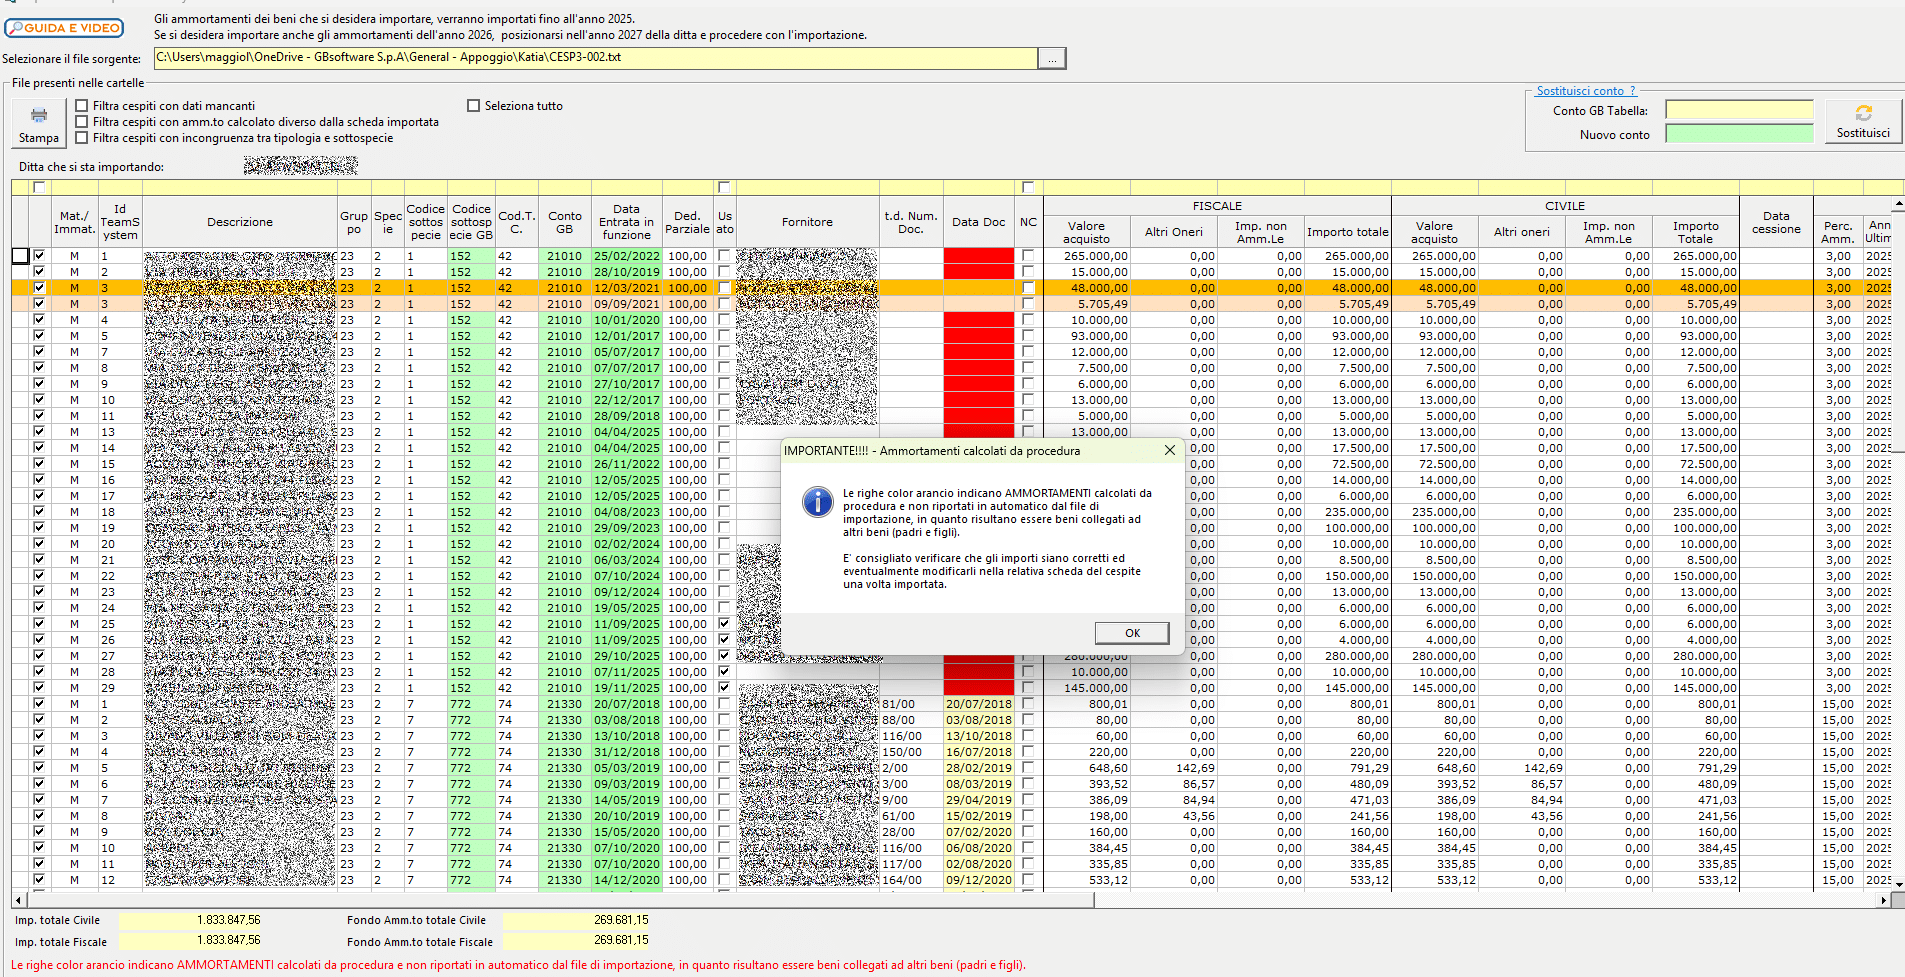Image resolution: width=1905 pixels, height=977 pixels.
Task: Tick NC checkbox for Data Doc 16/07/2018
Action: [x=1028, y=752]
